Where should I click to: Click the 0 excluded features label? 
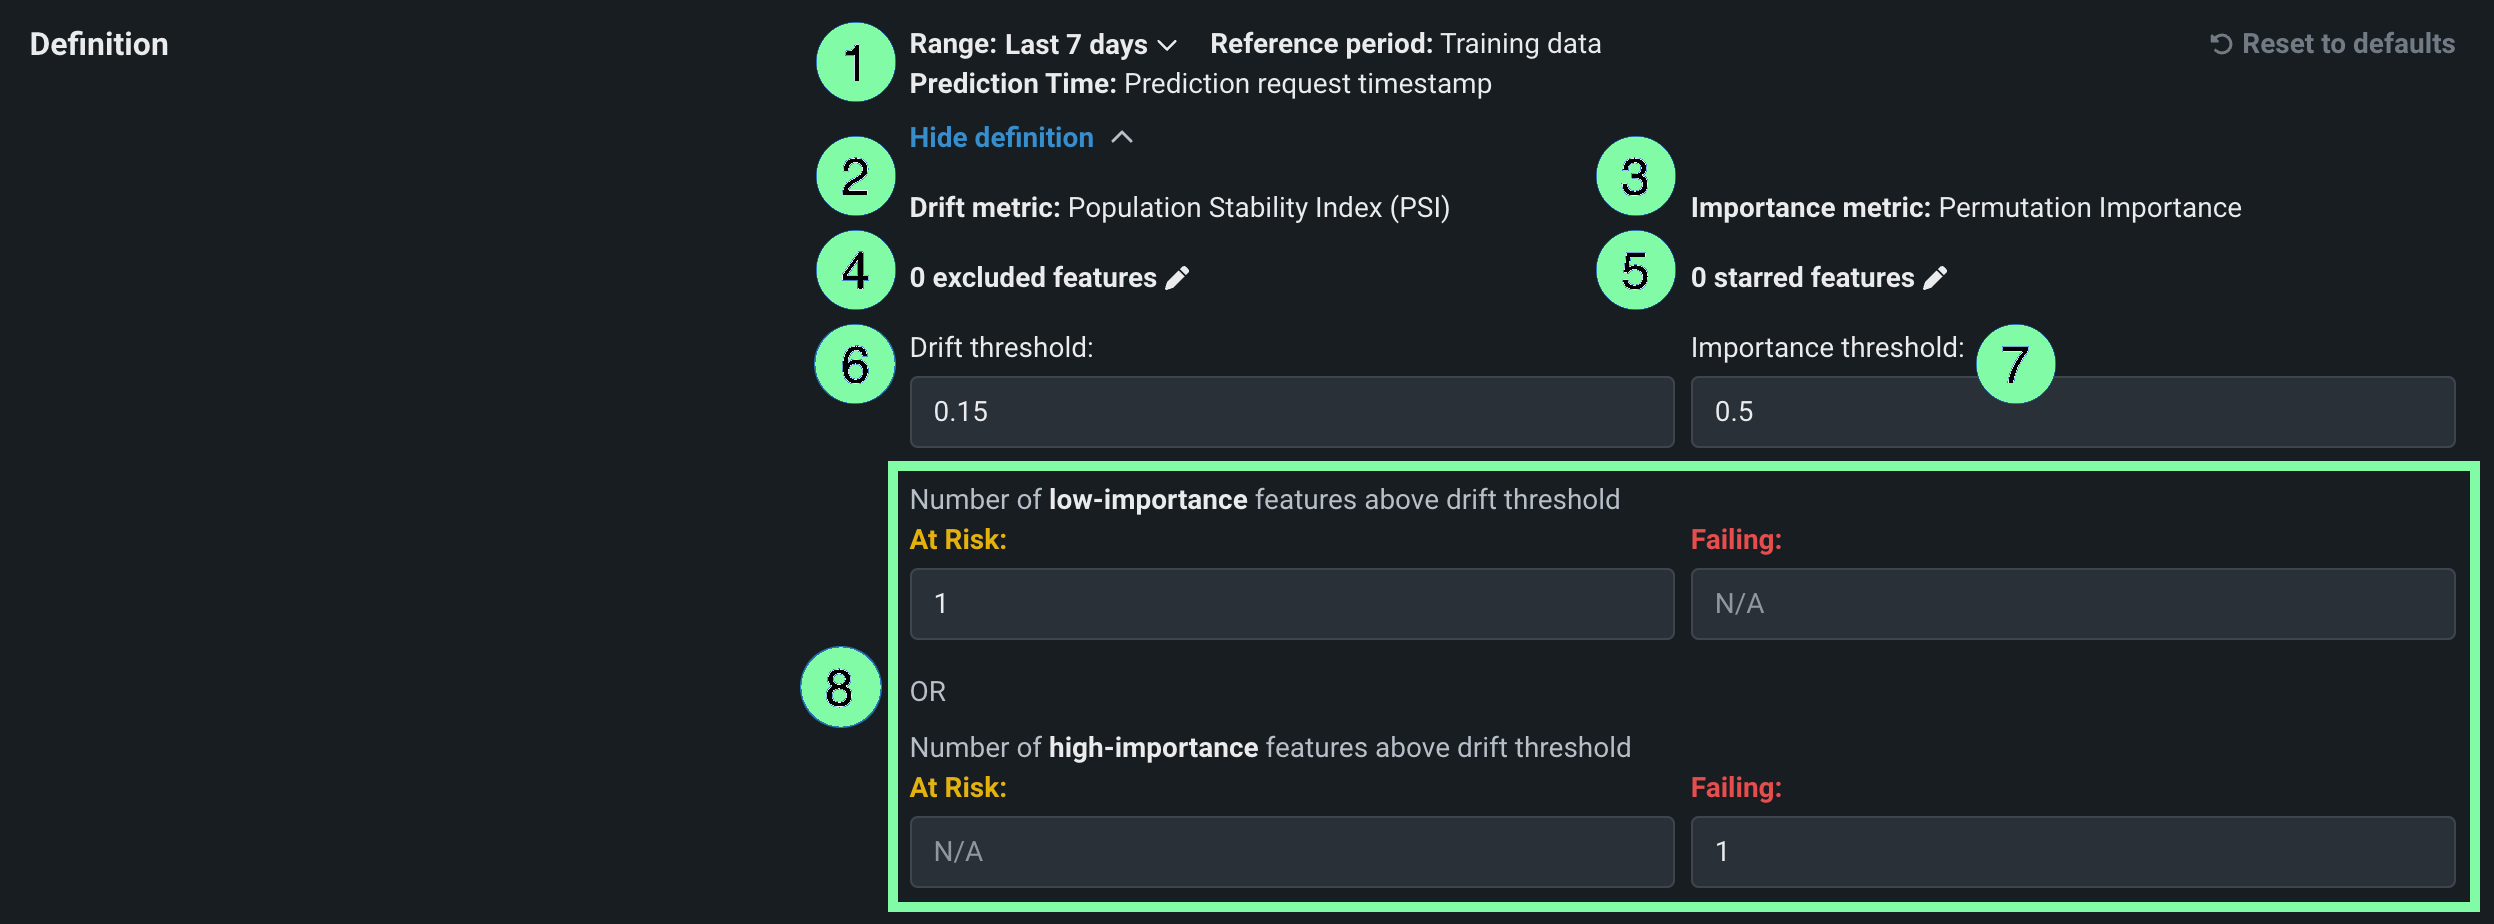pos(1032,278)
